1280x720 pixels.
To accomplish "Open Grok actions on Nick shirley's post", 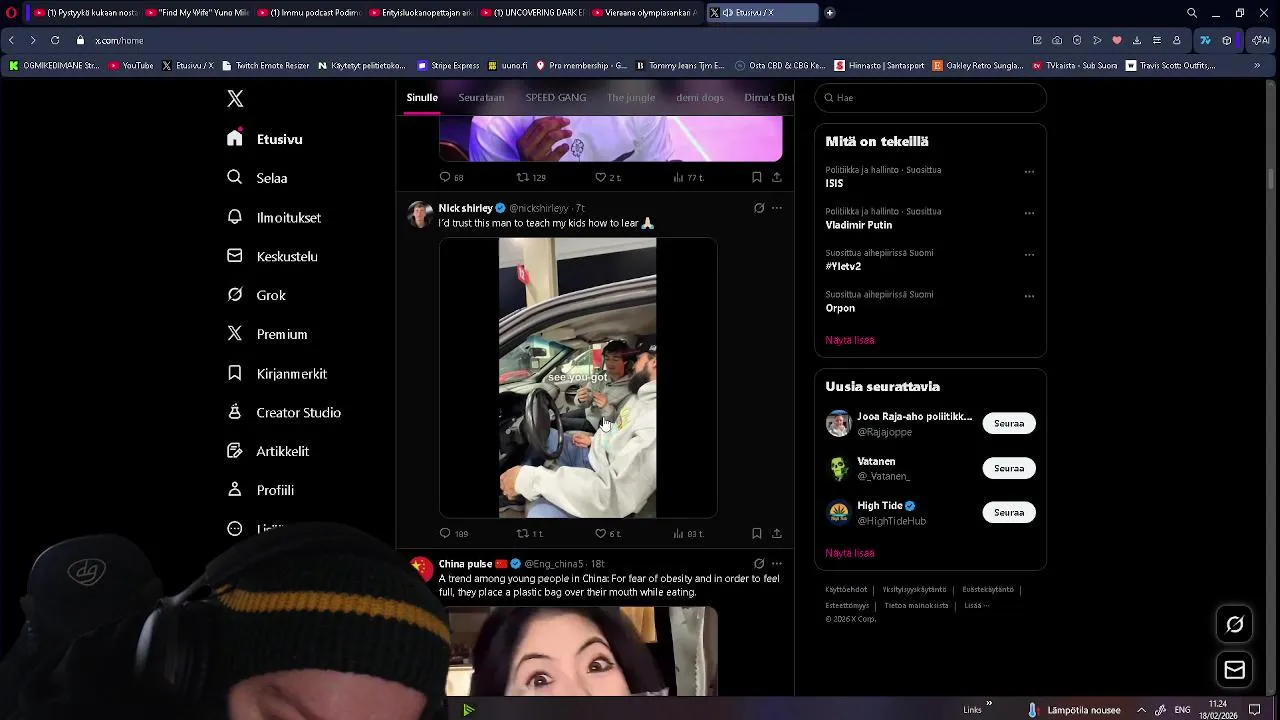I will pyautogui.click(x=759, y=208).
